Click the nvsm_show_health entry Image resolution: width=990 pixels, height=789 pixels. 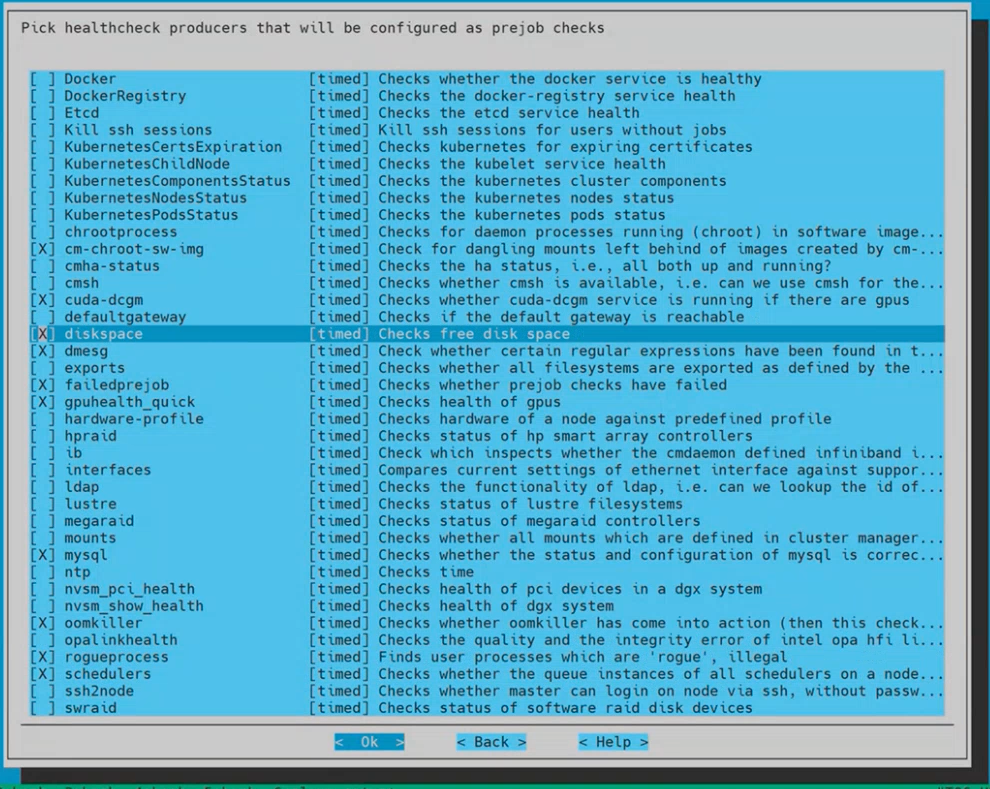click(x=134, y=606)
